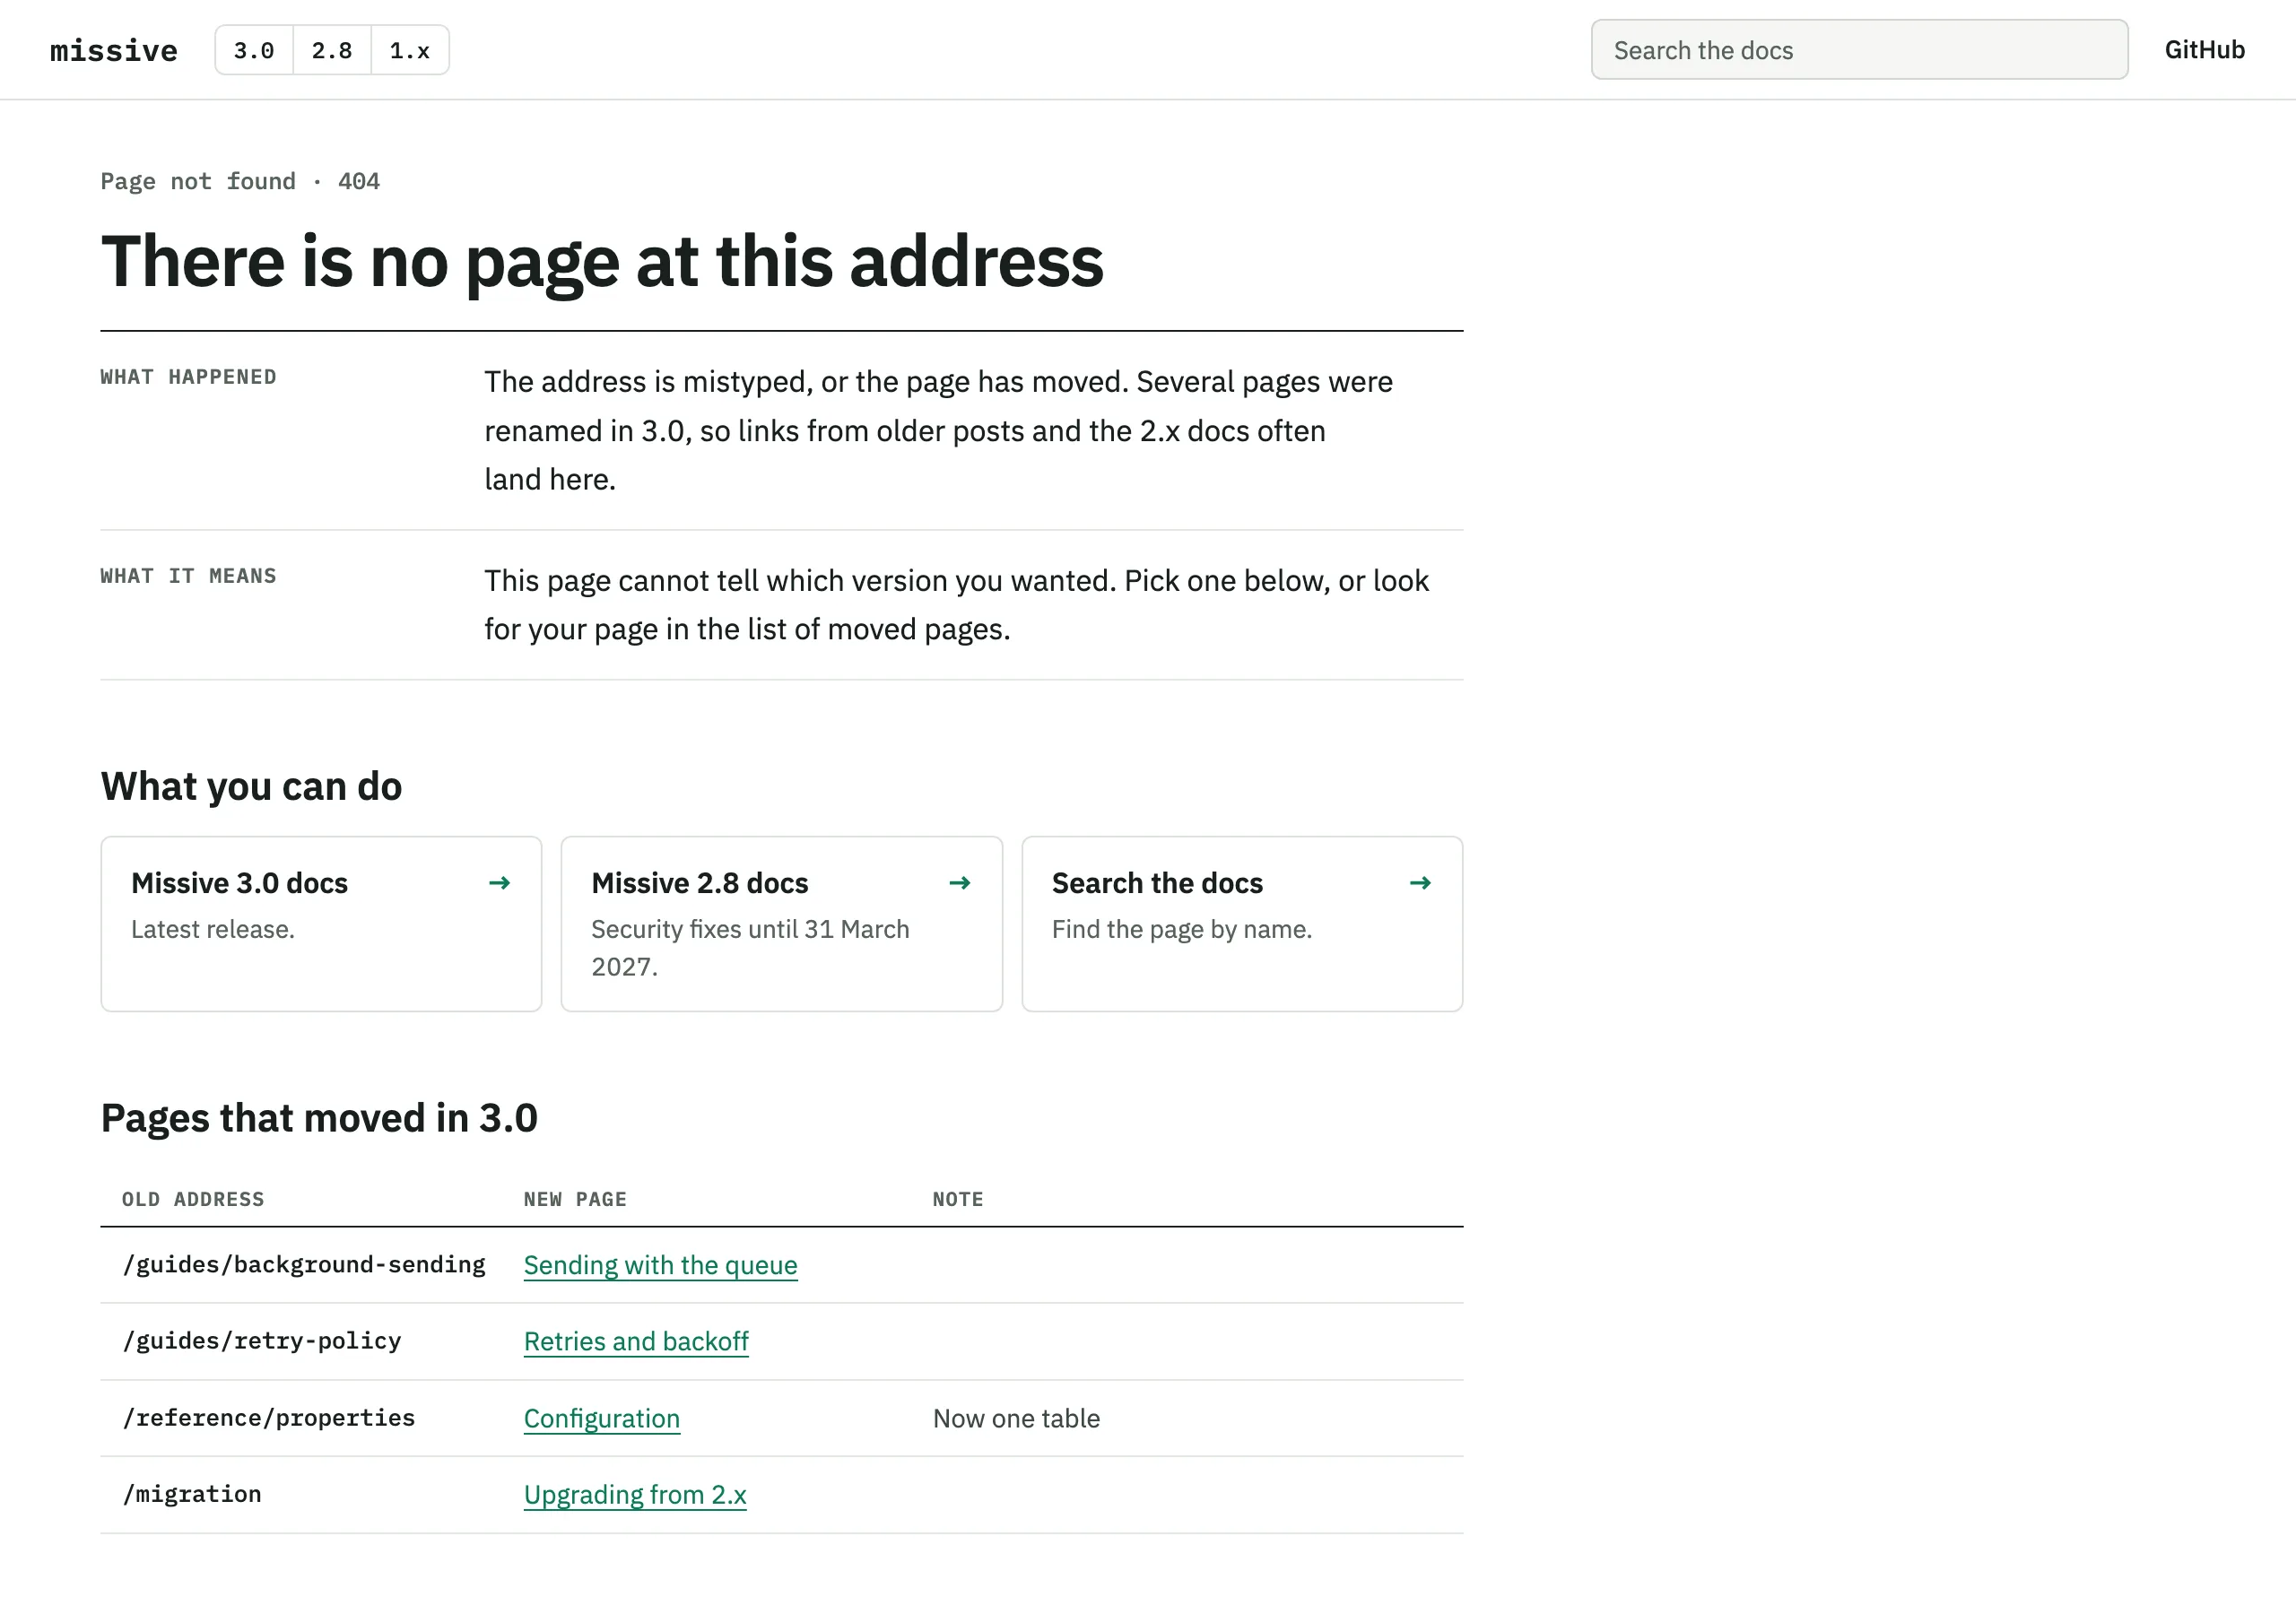The image size is (2296, 1614).
Task: Click the Security fixes until 31 March 2027 text
Action: tap(750, 948)
